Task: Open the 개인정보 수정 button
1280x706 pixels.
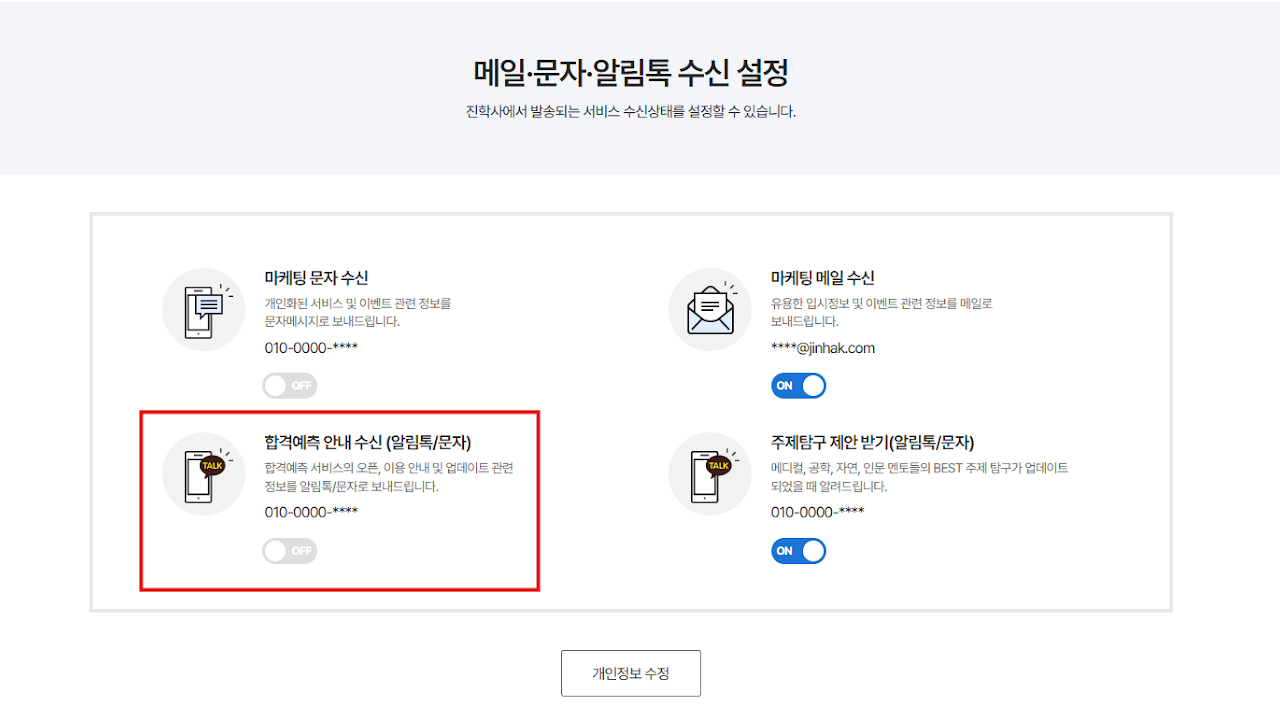Action: 631,673
